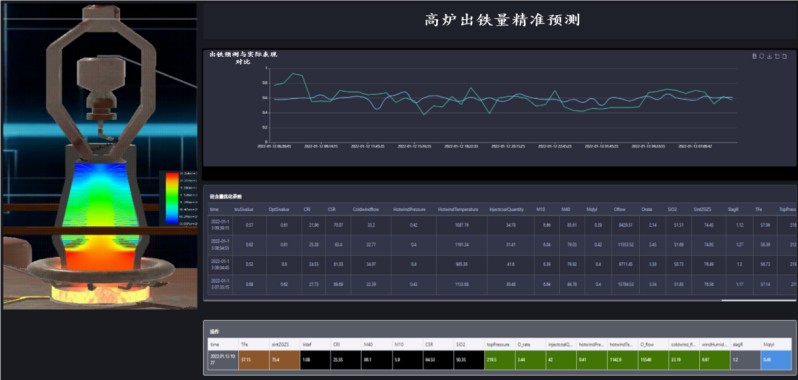Click the OptSivalue column header

pos(279,209)
